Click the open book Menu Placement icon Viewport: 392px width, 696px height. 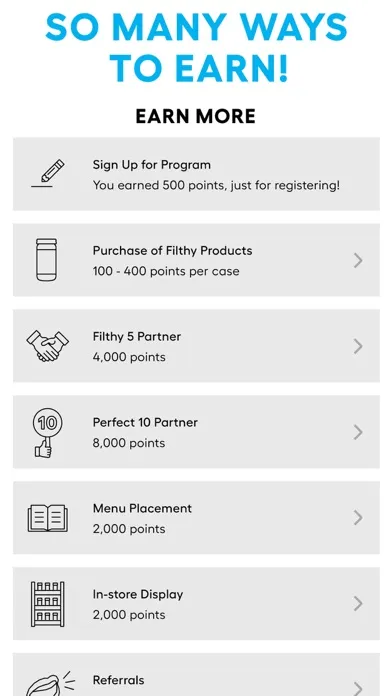pos(48,518)
